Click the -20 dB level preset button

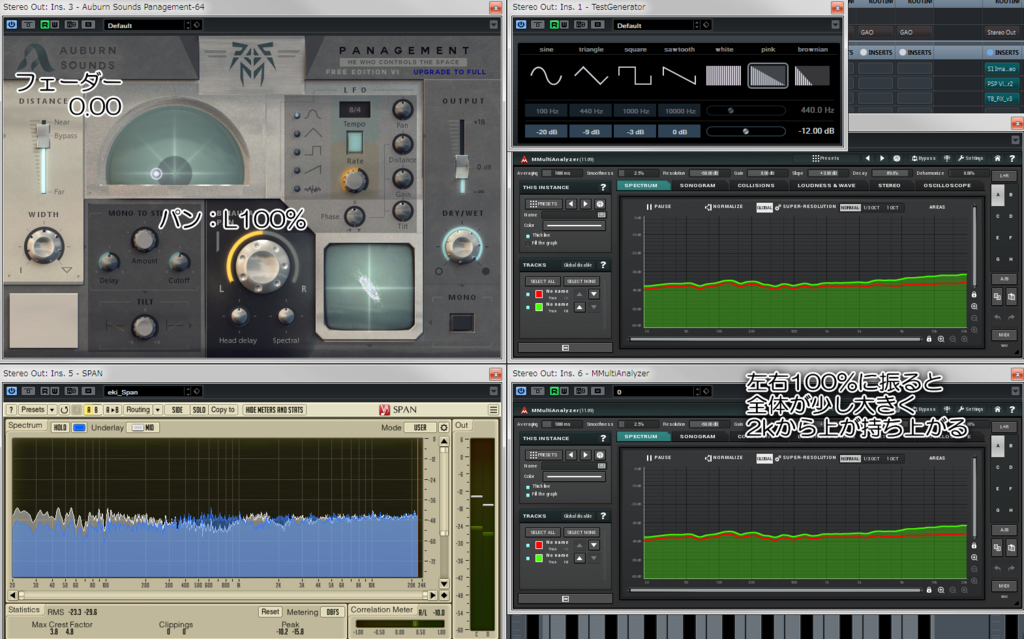tap(547, 131)
